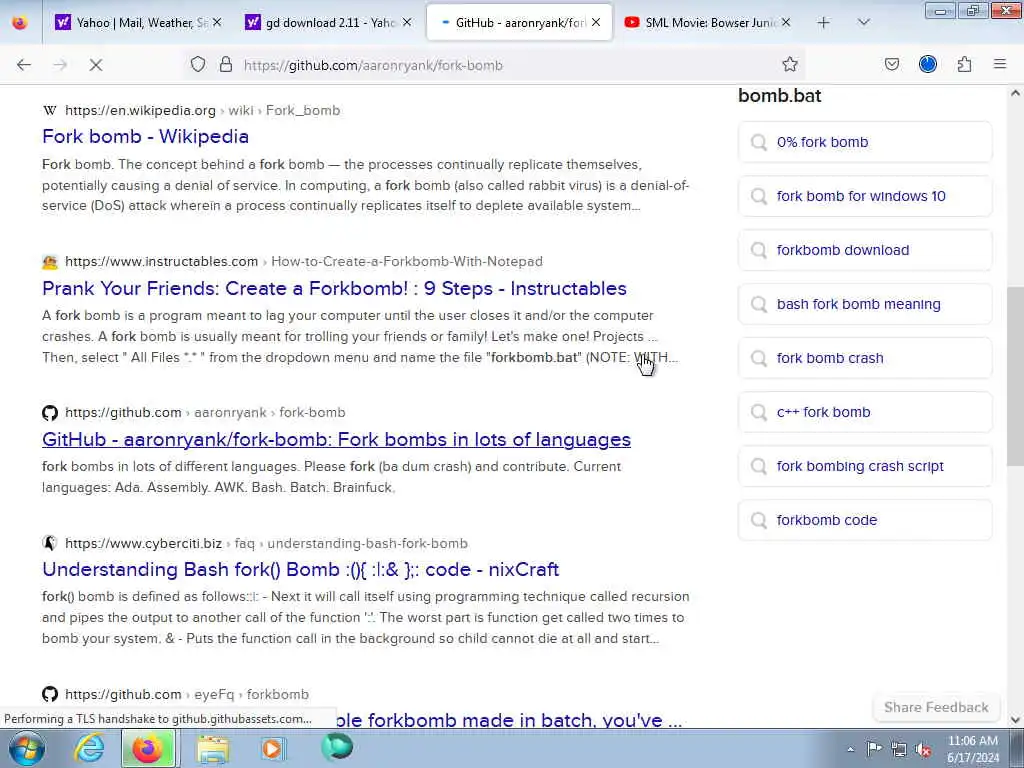This screenshot has width=1024, height=768.
Task: Click the green round taskbar app icon
Action: (337, 747)
